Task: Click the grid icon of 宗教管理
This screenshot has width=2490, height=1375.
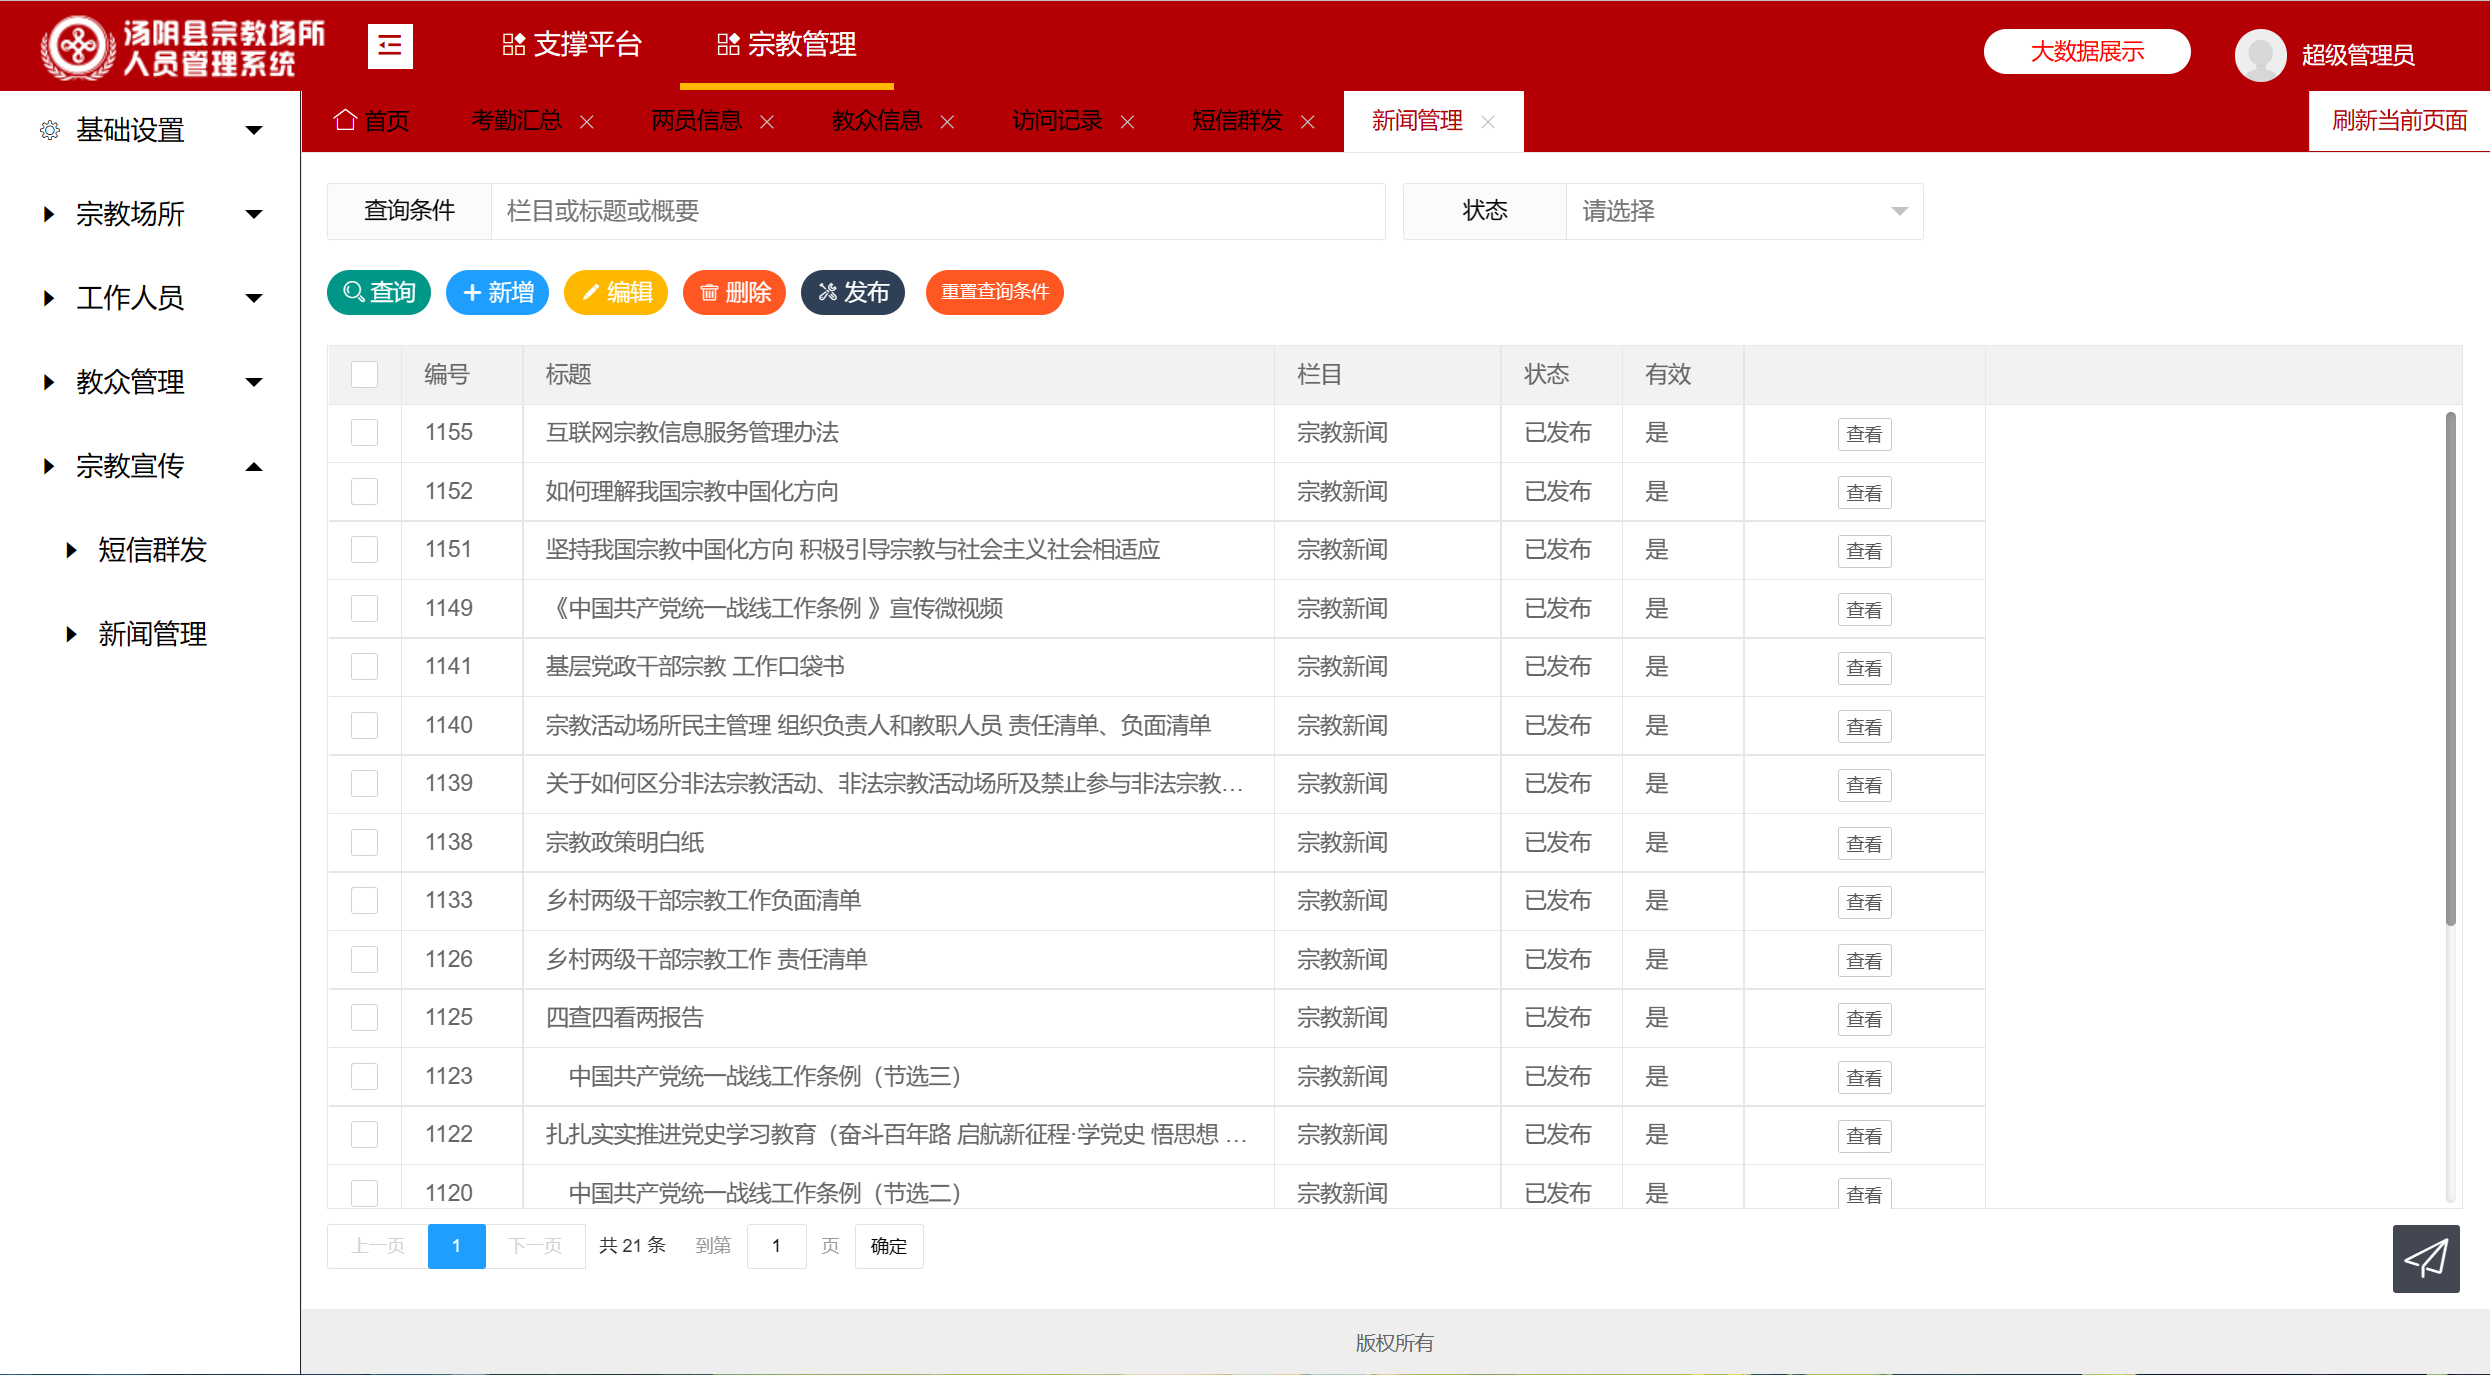Action: 728,44
